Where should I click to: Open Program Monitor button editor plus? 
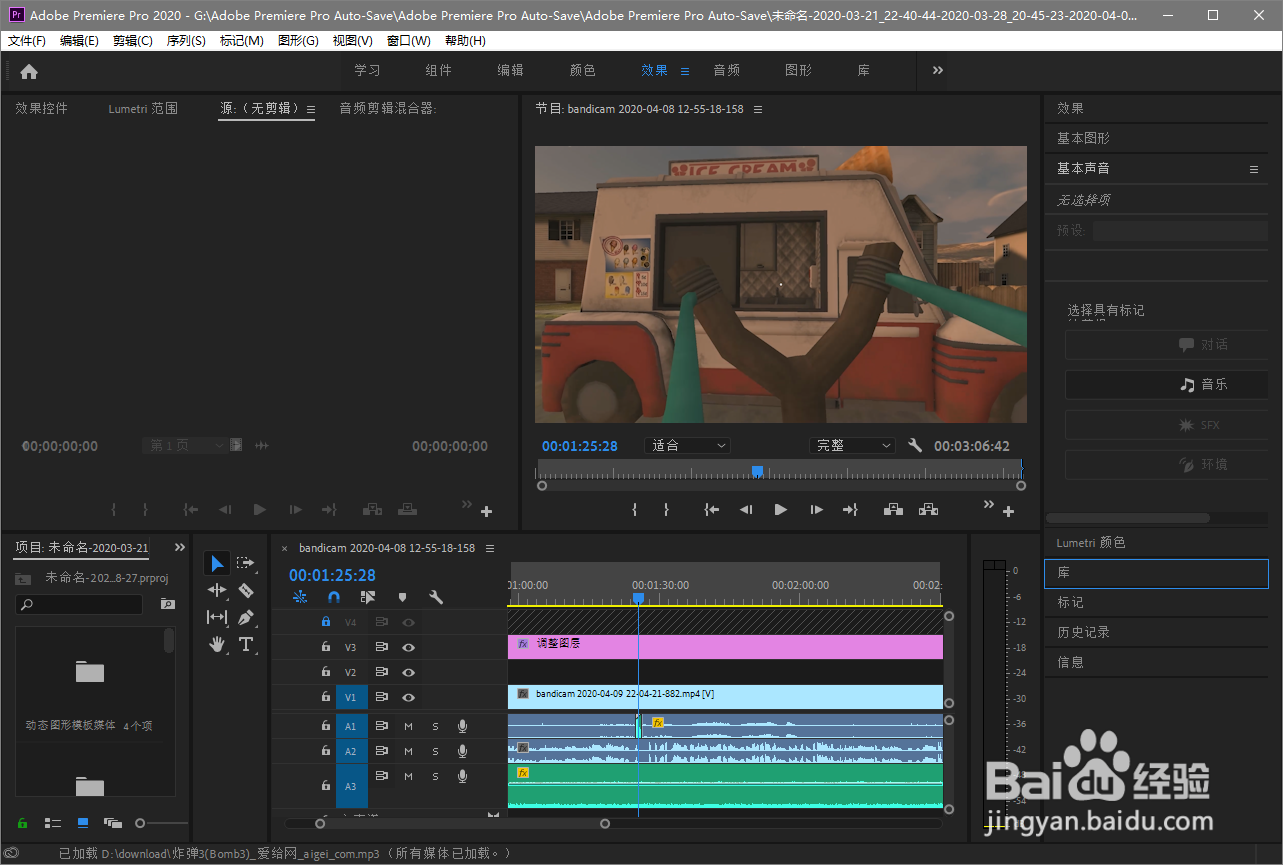point(1008,512)
